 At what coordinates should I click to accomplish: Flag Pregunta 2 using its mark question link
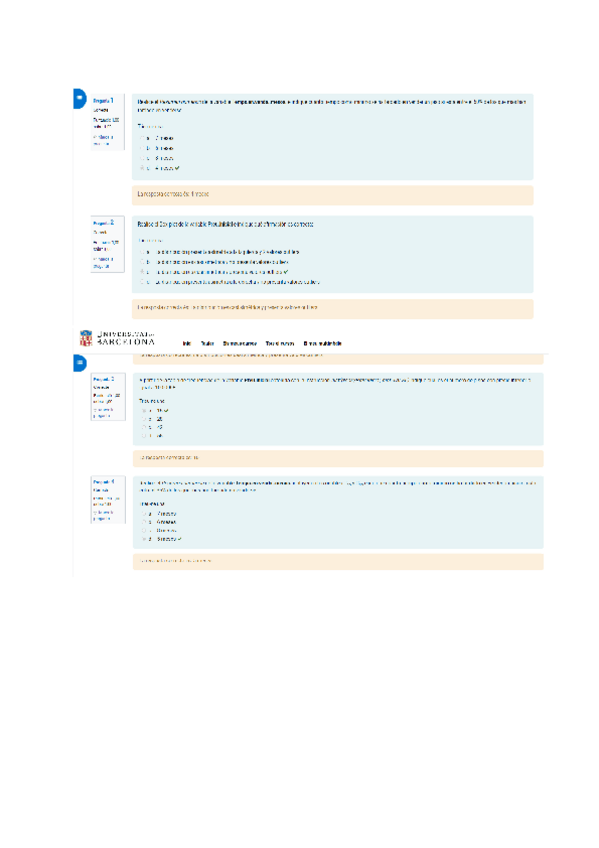[x=103, y=263]
